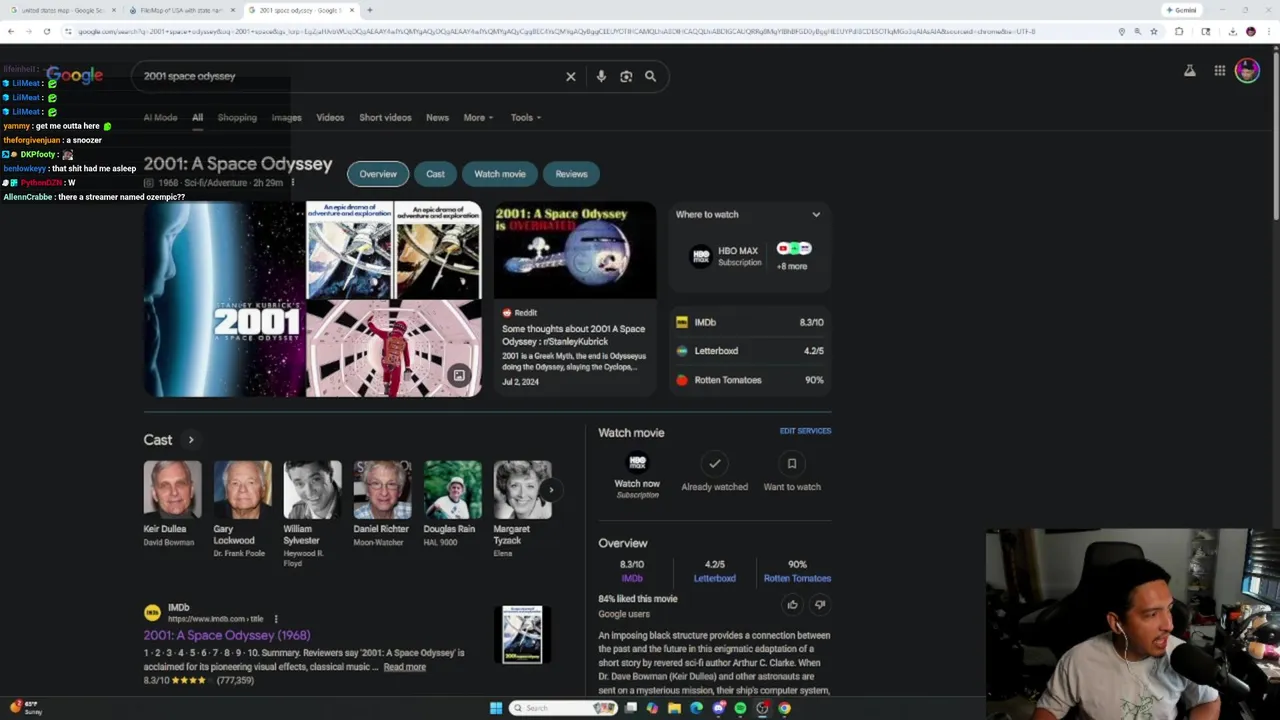
Task: Click the Read more link
Action: click(x=404, y=667)
